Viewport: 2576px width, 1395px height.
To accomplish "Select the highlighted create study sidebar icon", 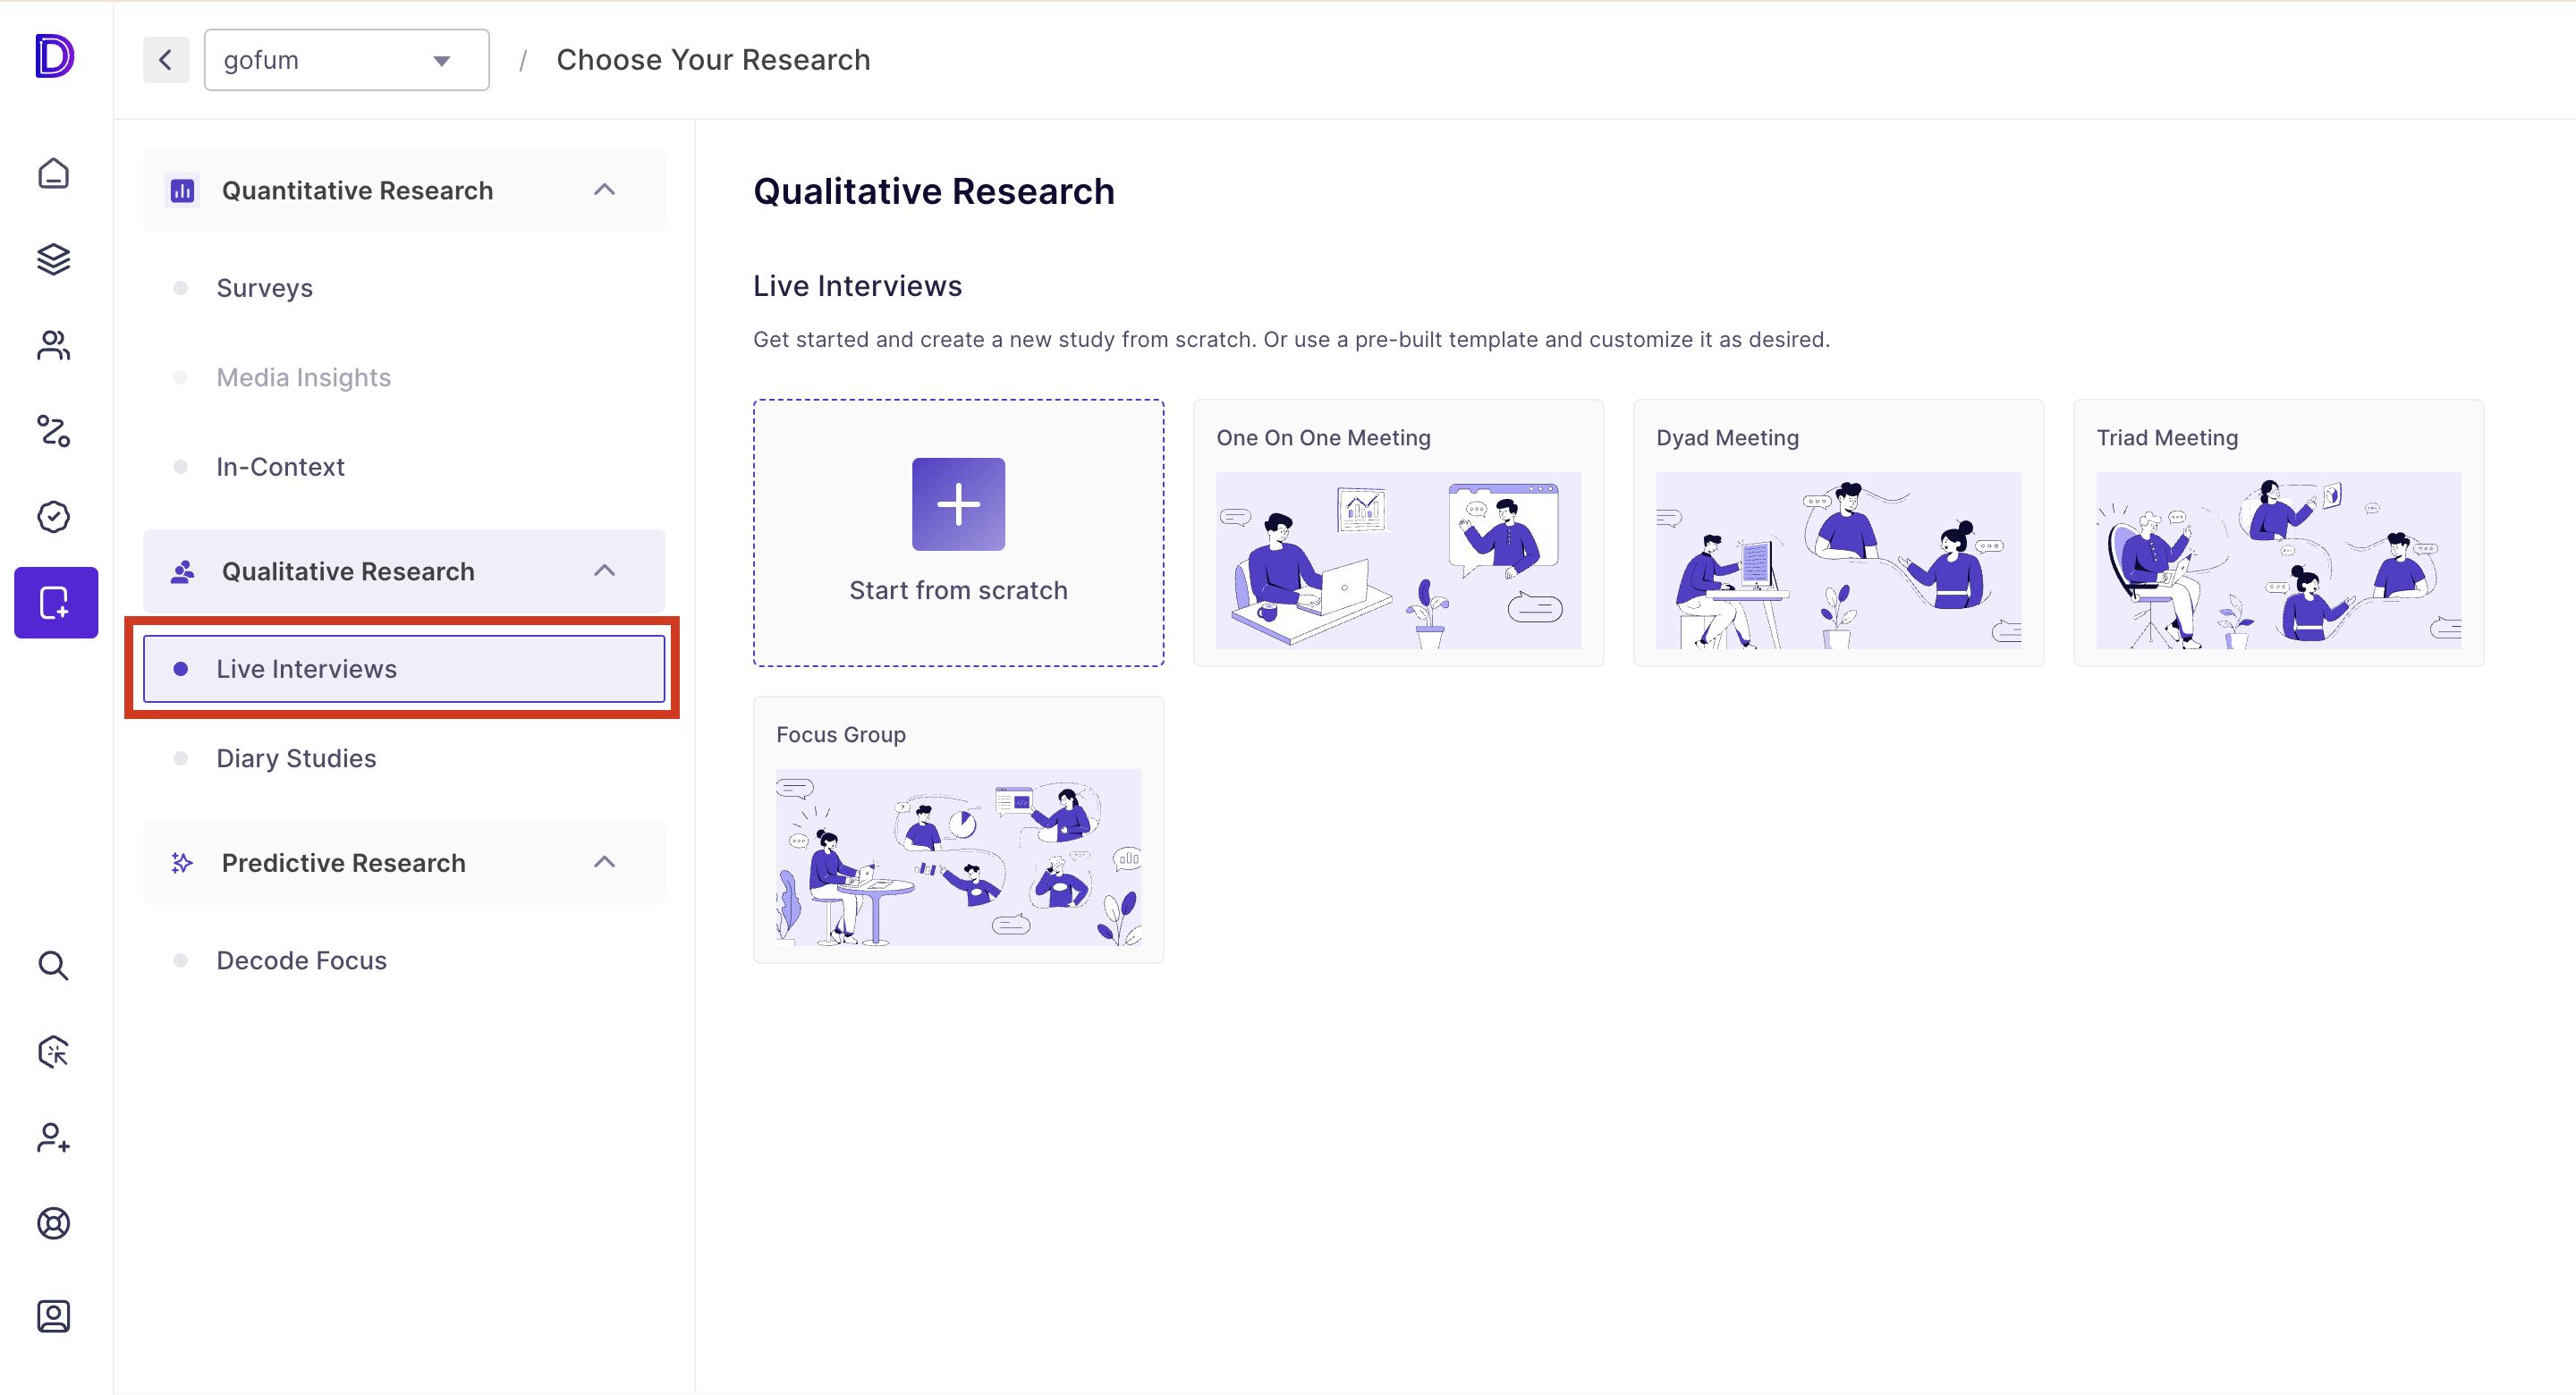I will pyautogui.click(x=56, y=602).
